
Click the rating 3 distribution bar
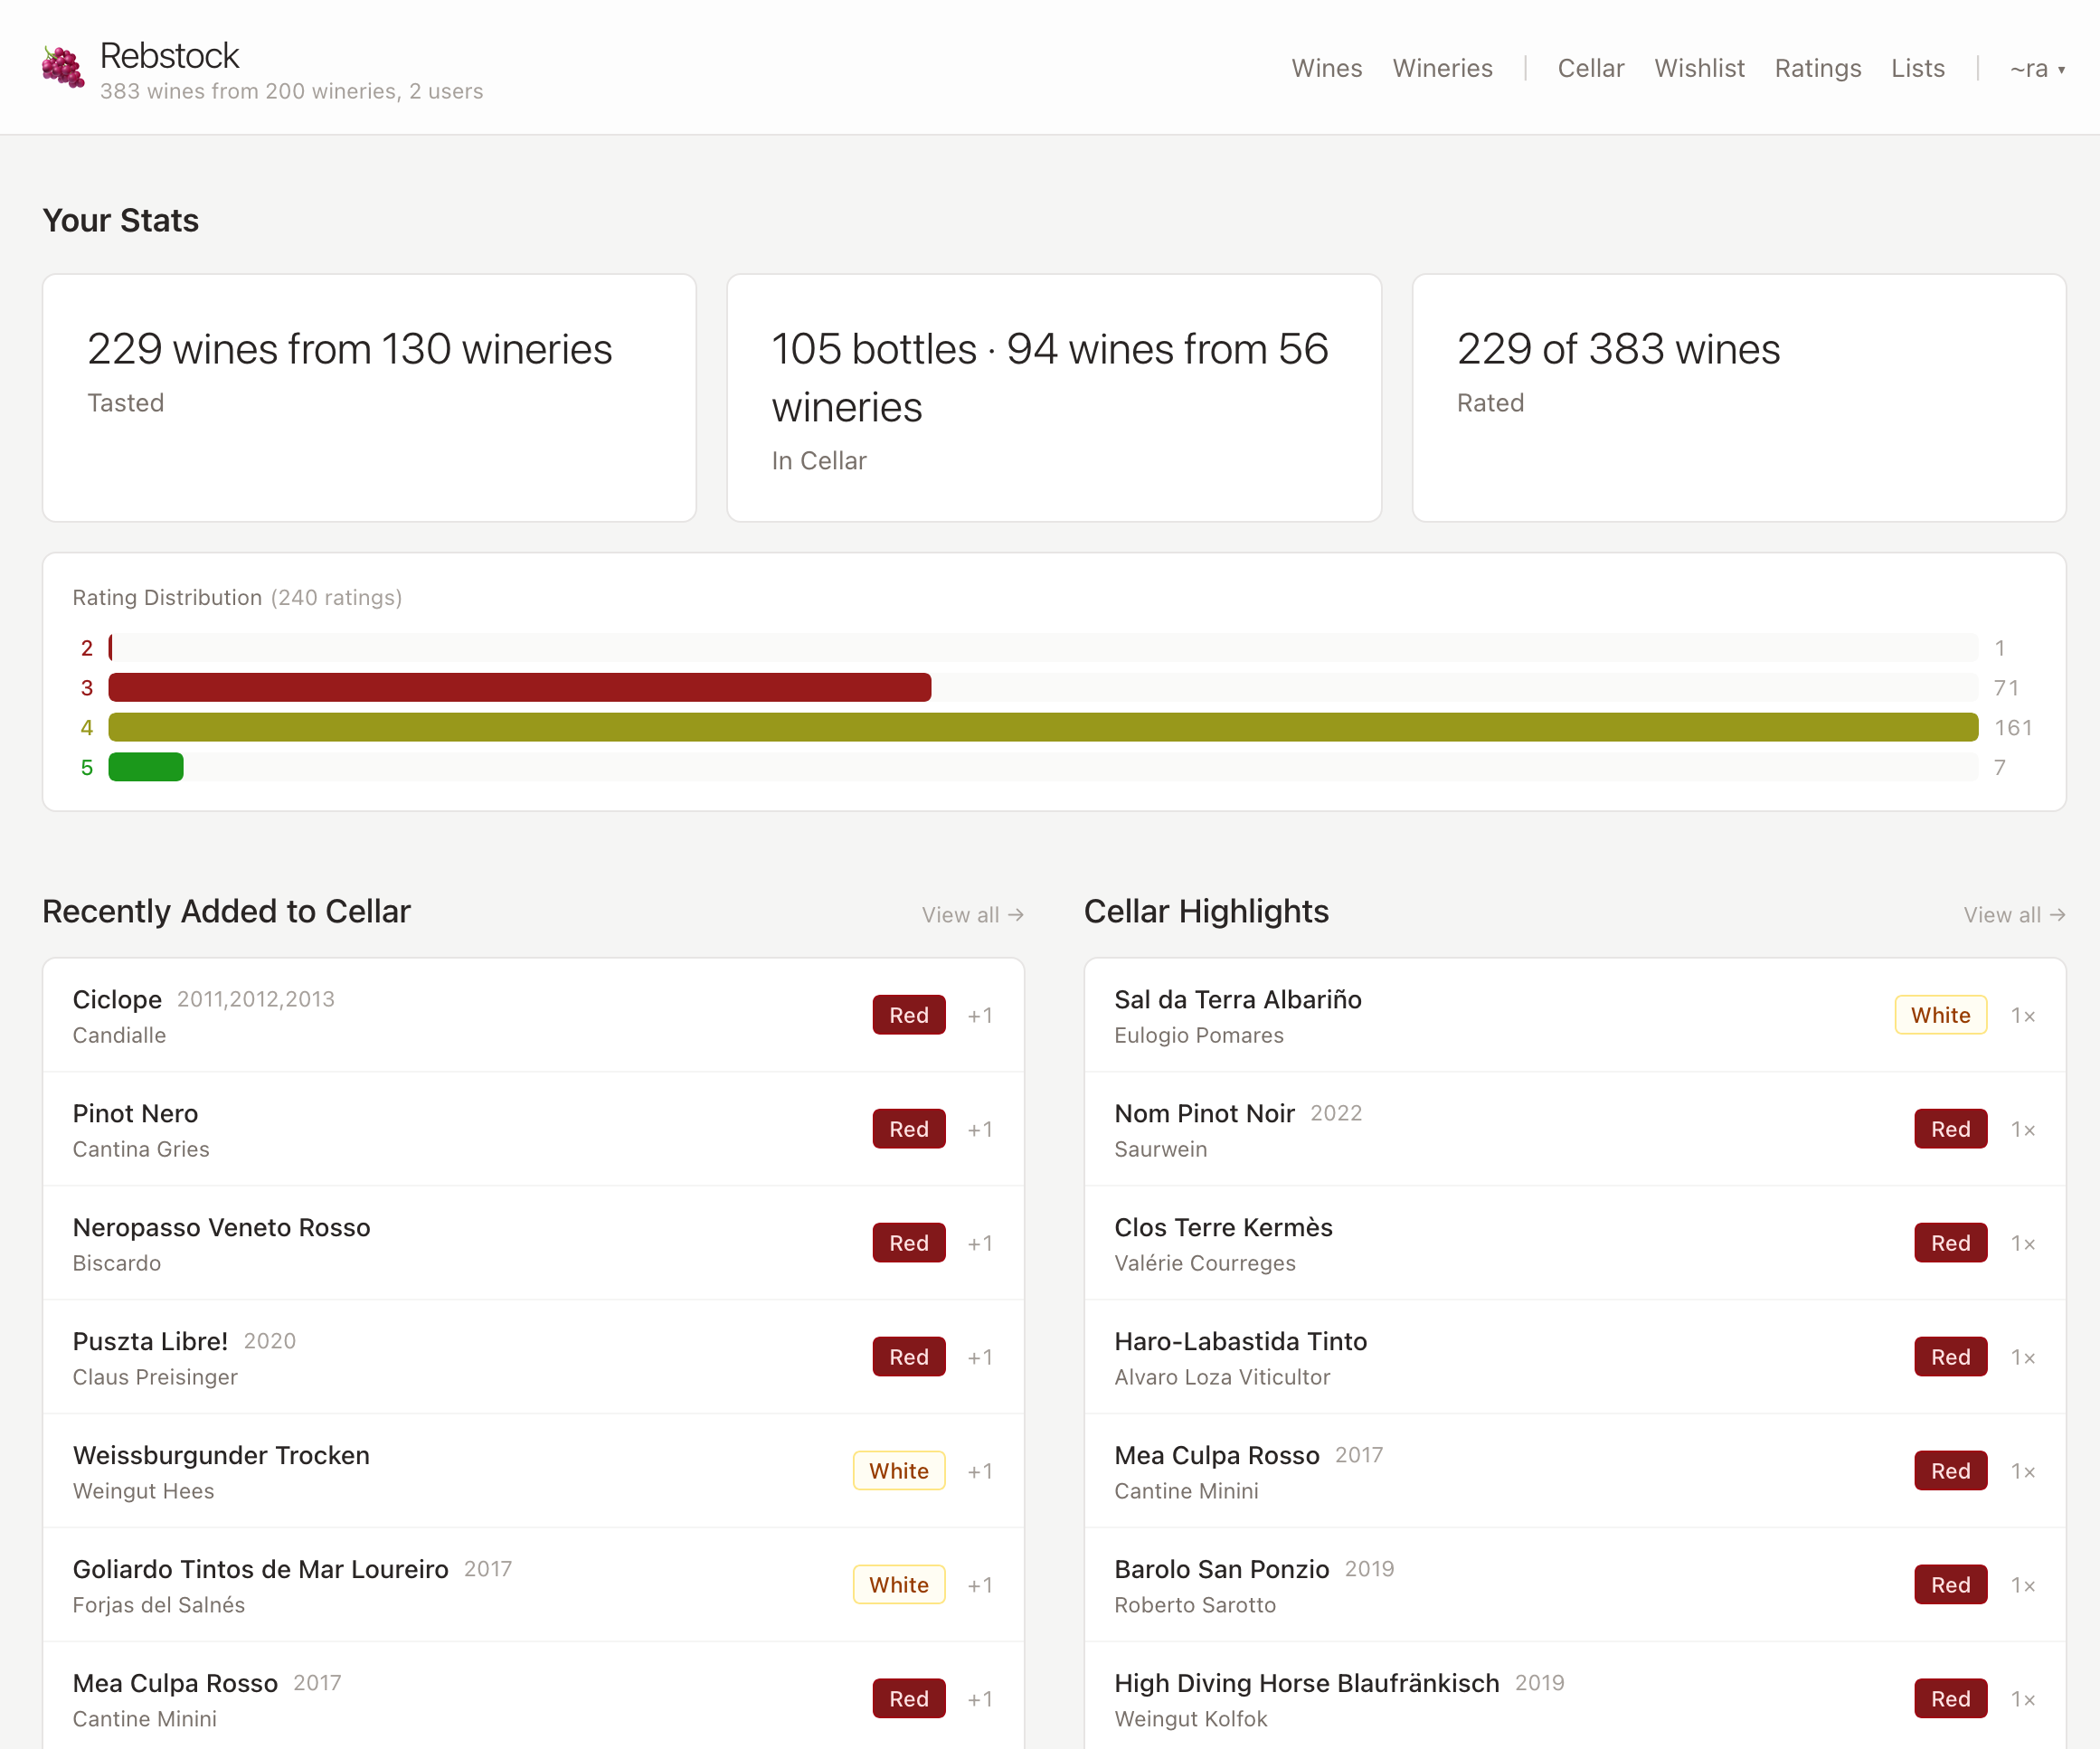tap(520, 687)
